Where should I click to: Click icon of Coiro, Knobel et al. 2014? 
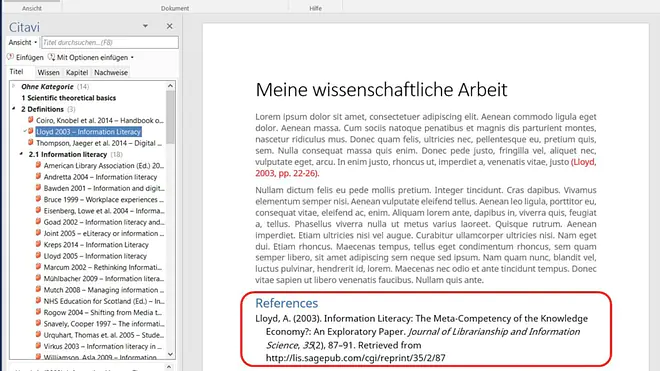pos(30,120)
